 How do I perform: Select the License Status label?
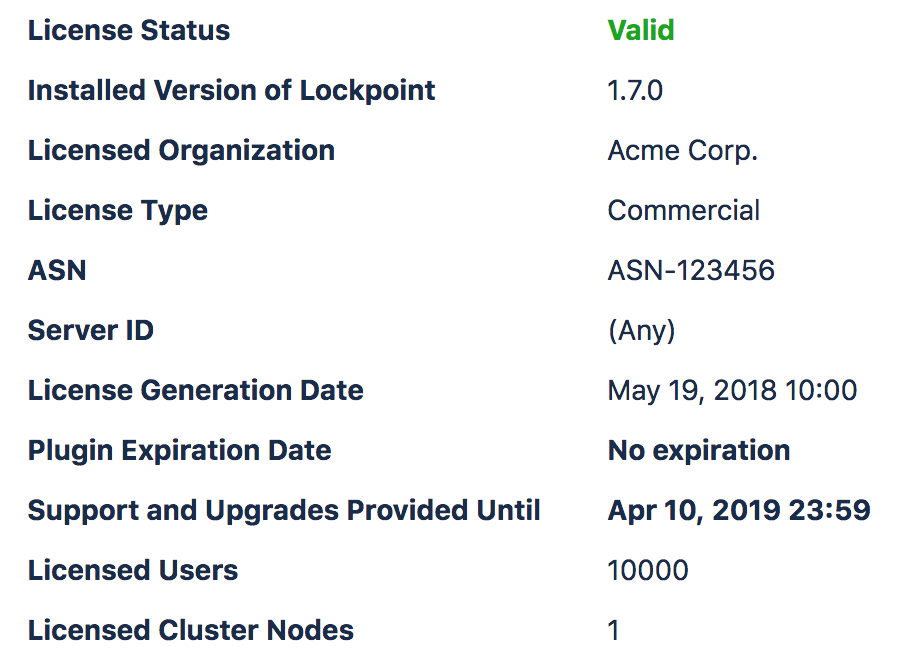(x=129, y=30)
